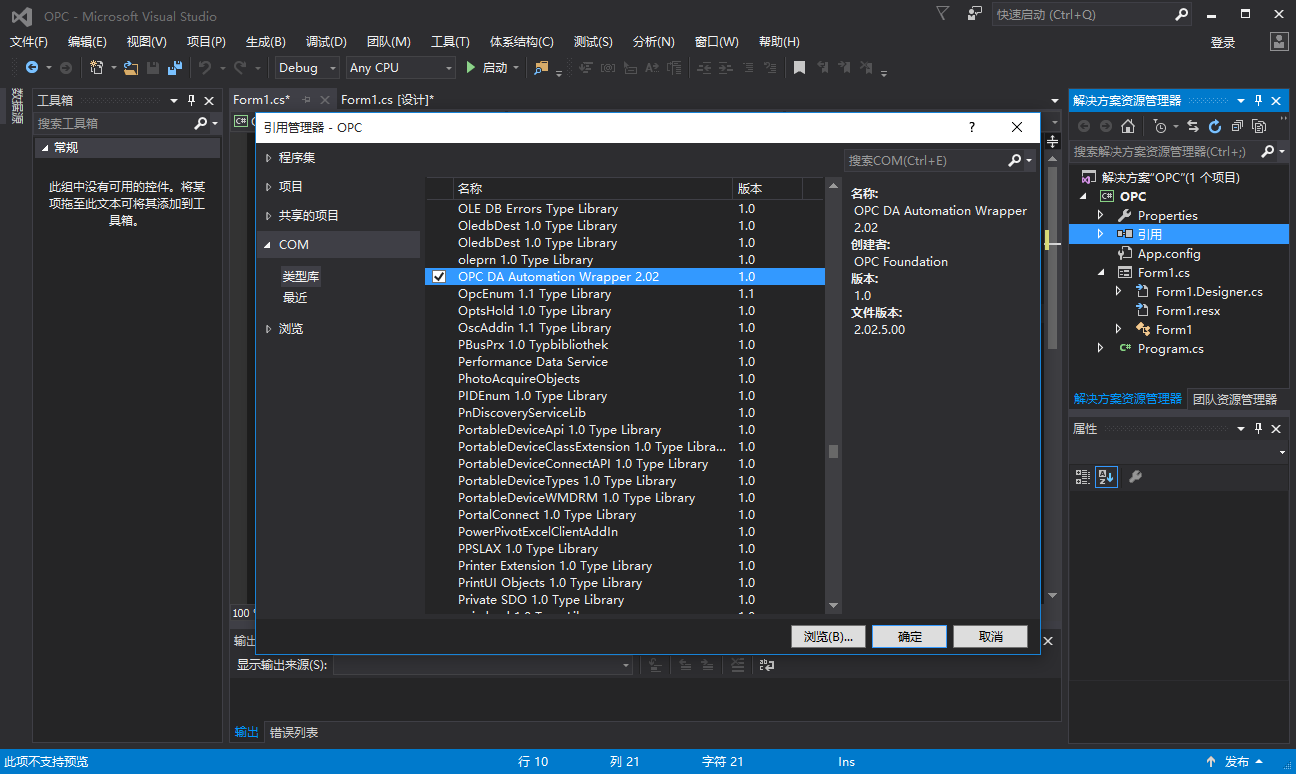The height and width of the screenshot is (774, 1296).
Task: Click the undo toolbar icon
Action: point(205,67)
